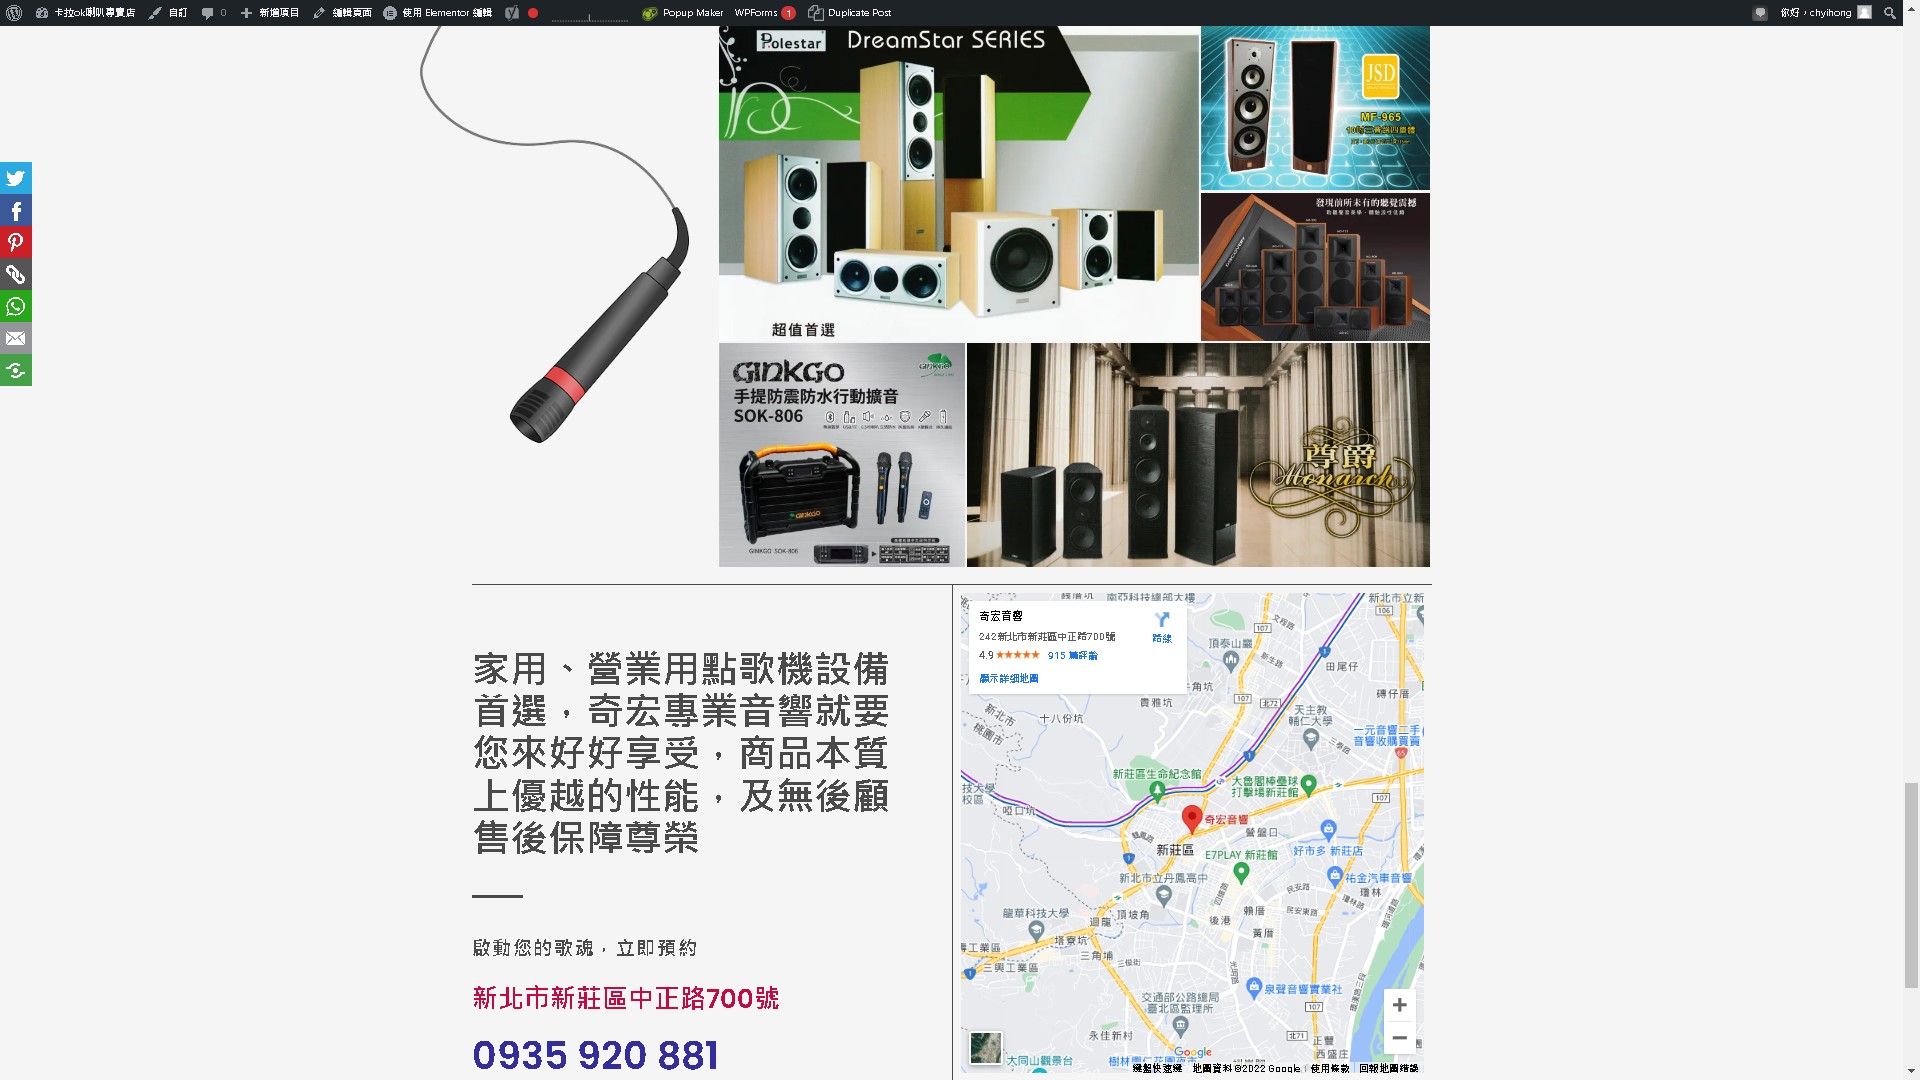Open the 自訂 customizer link
Image resolution: width=1920 pixels, height=1080 pixels.
pos(168,13)
